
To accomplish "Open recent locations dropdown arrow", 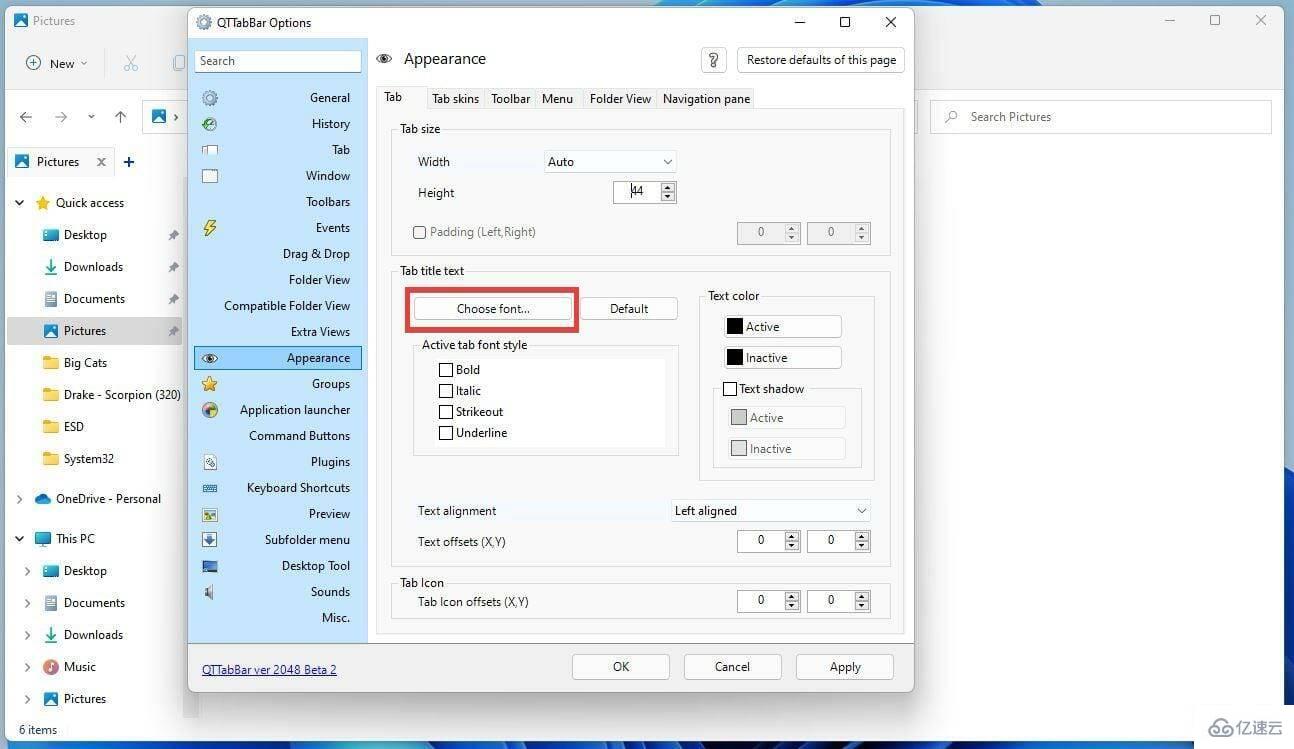I will pos(91,117).
